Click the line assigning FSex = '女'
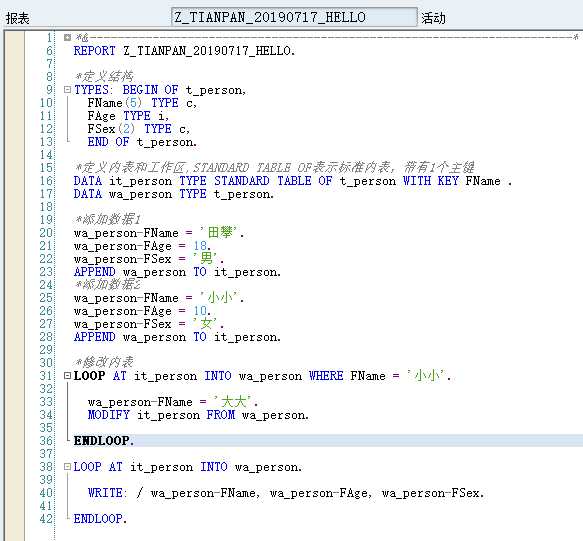Viewport: 583px width, 541px height. [x=149, y=324]
